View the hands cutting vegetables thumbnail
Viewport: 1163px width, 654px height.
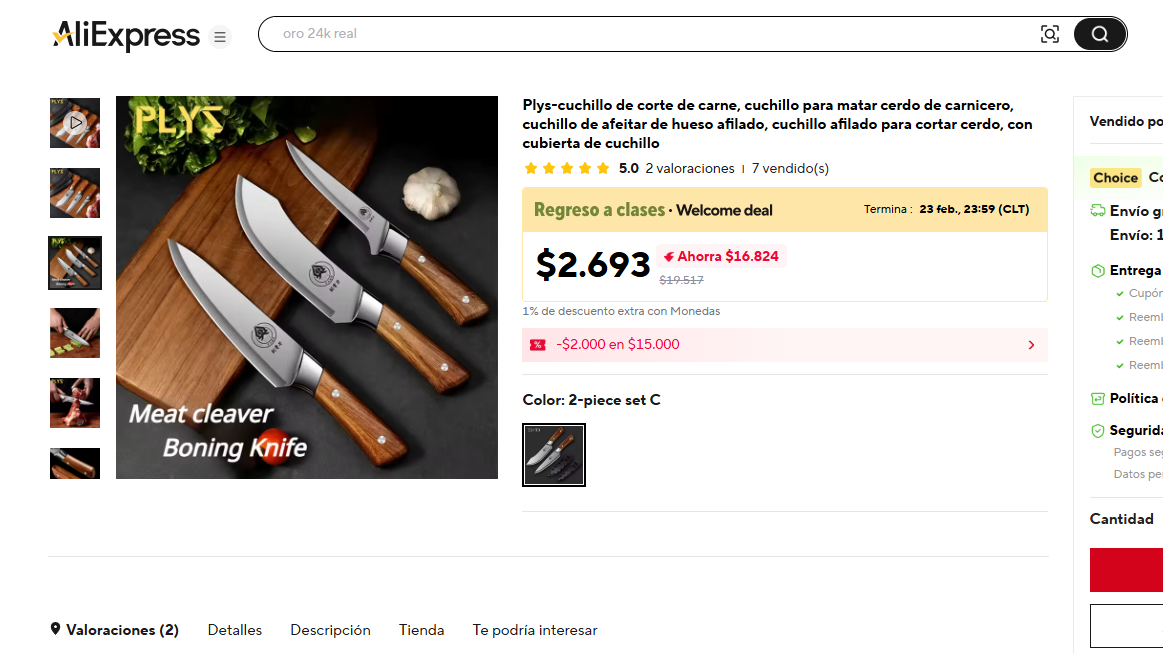coord(75,333)
